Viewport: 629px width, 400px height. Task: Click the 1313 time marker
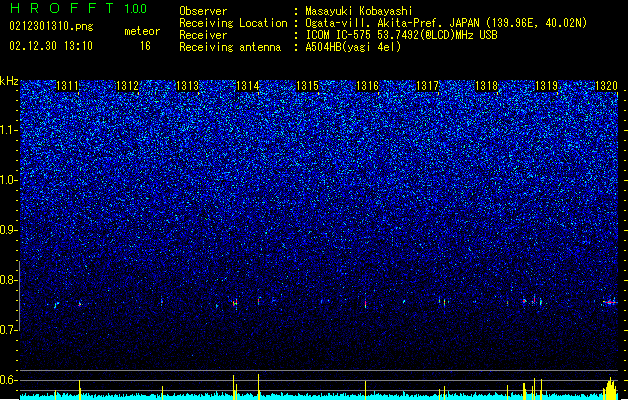pyautogui.click(x=187, y=86)
